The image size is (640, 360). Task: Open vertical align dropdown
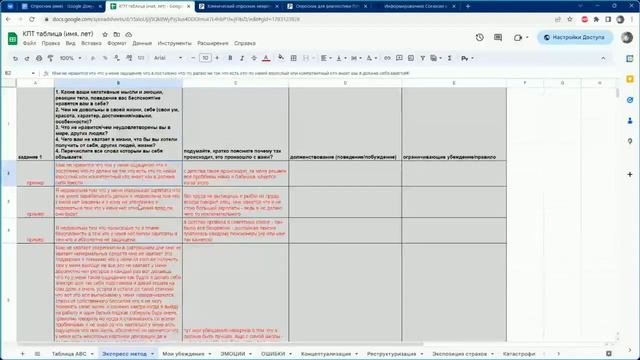tap(341, 58)
